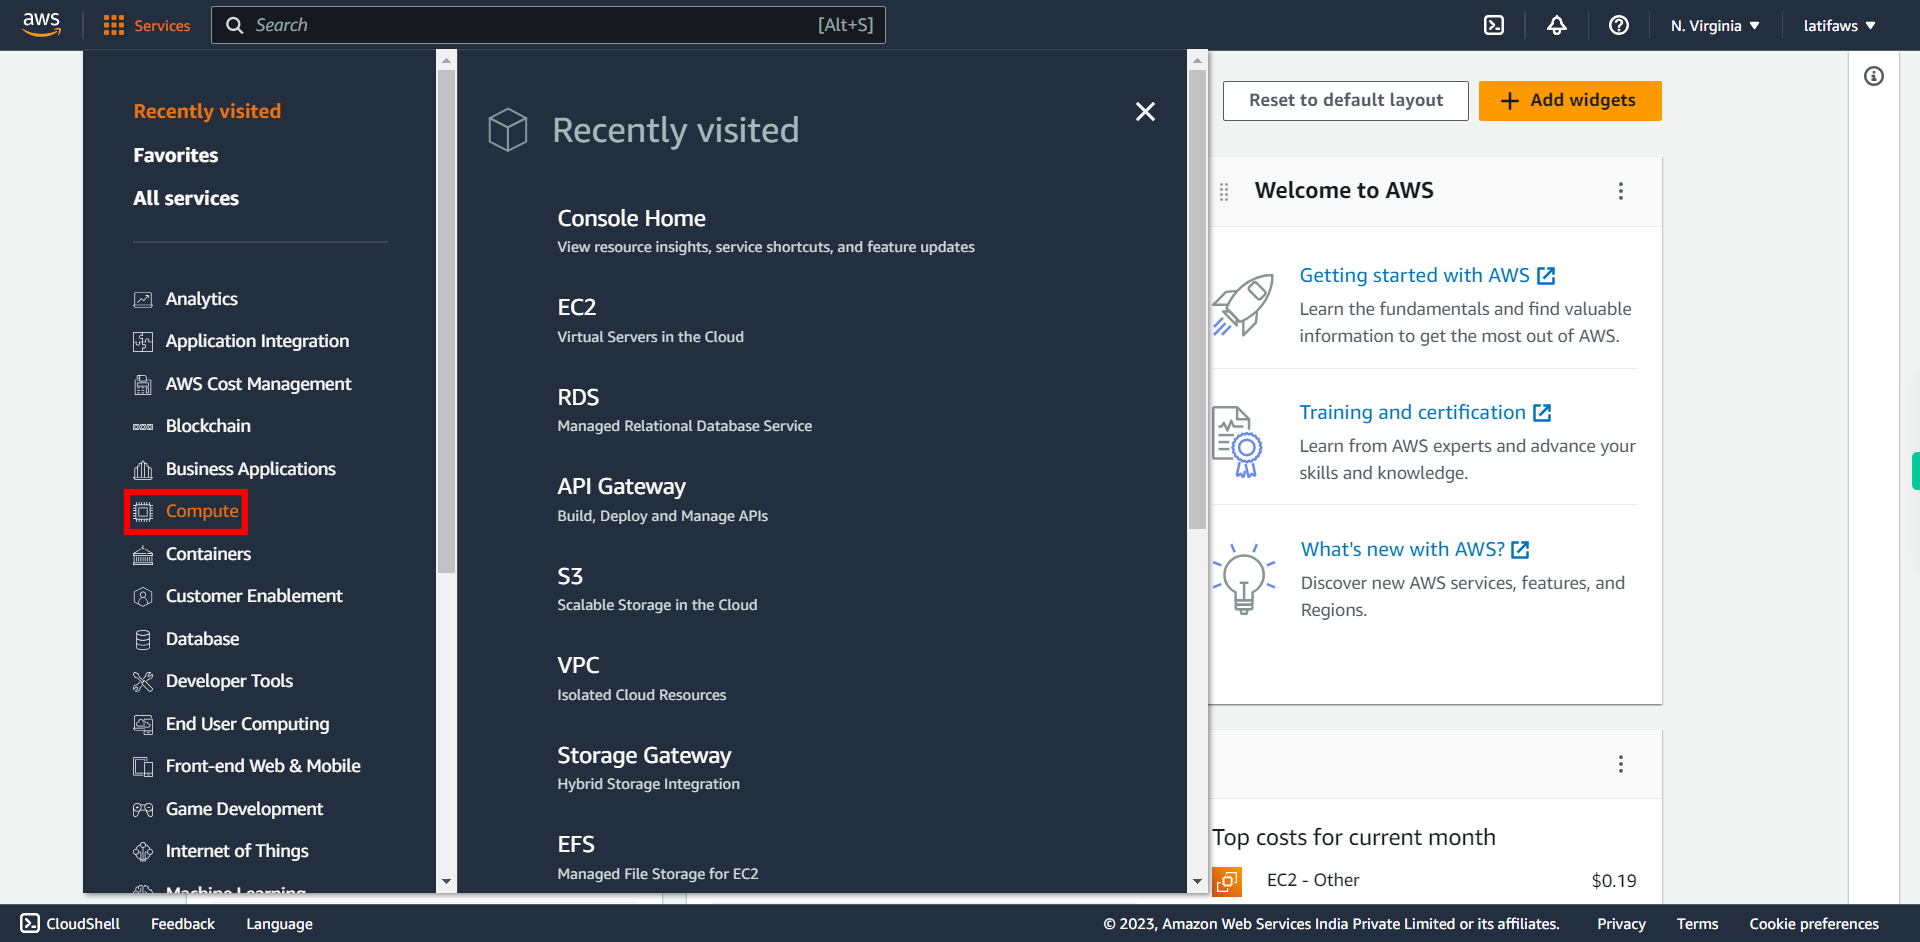
Task: Click the recently visited panel scrollbar thumb
Action: pos(1197,300)
